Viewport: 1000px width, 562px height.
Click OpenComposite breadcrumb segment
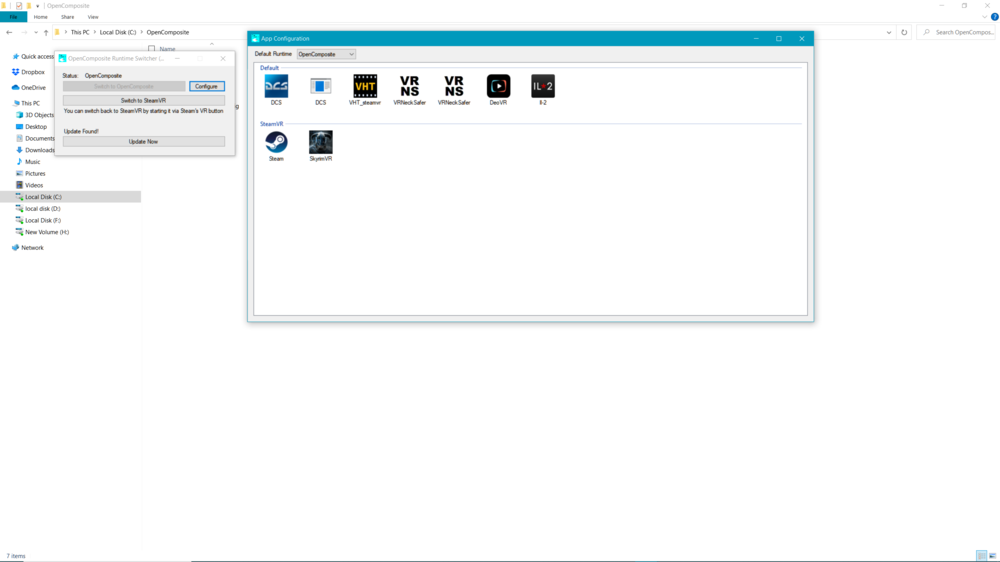pos(168,32)
